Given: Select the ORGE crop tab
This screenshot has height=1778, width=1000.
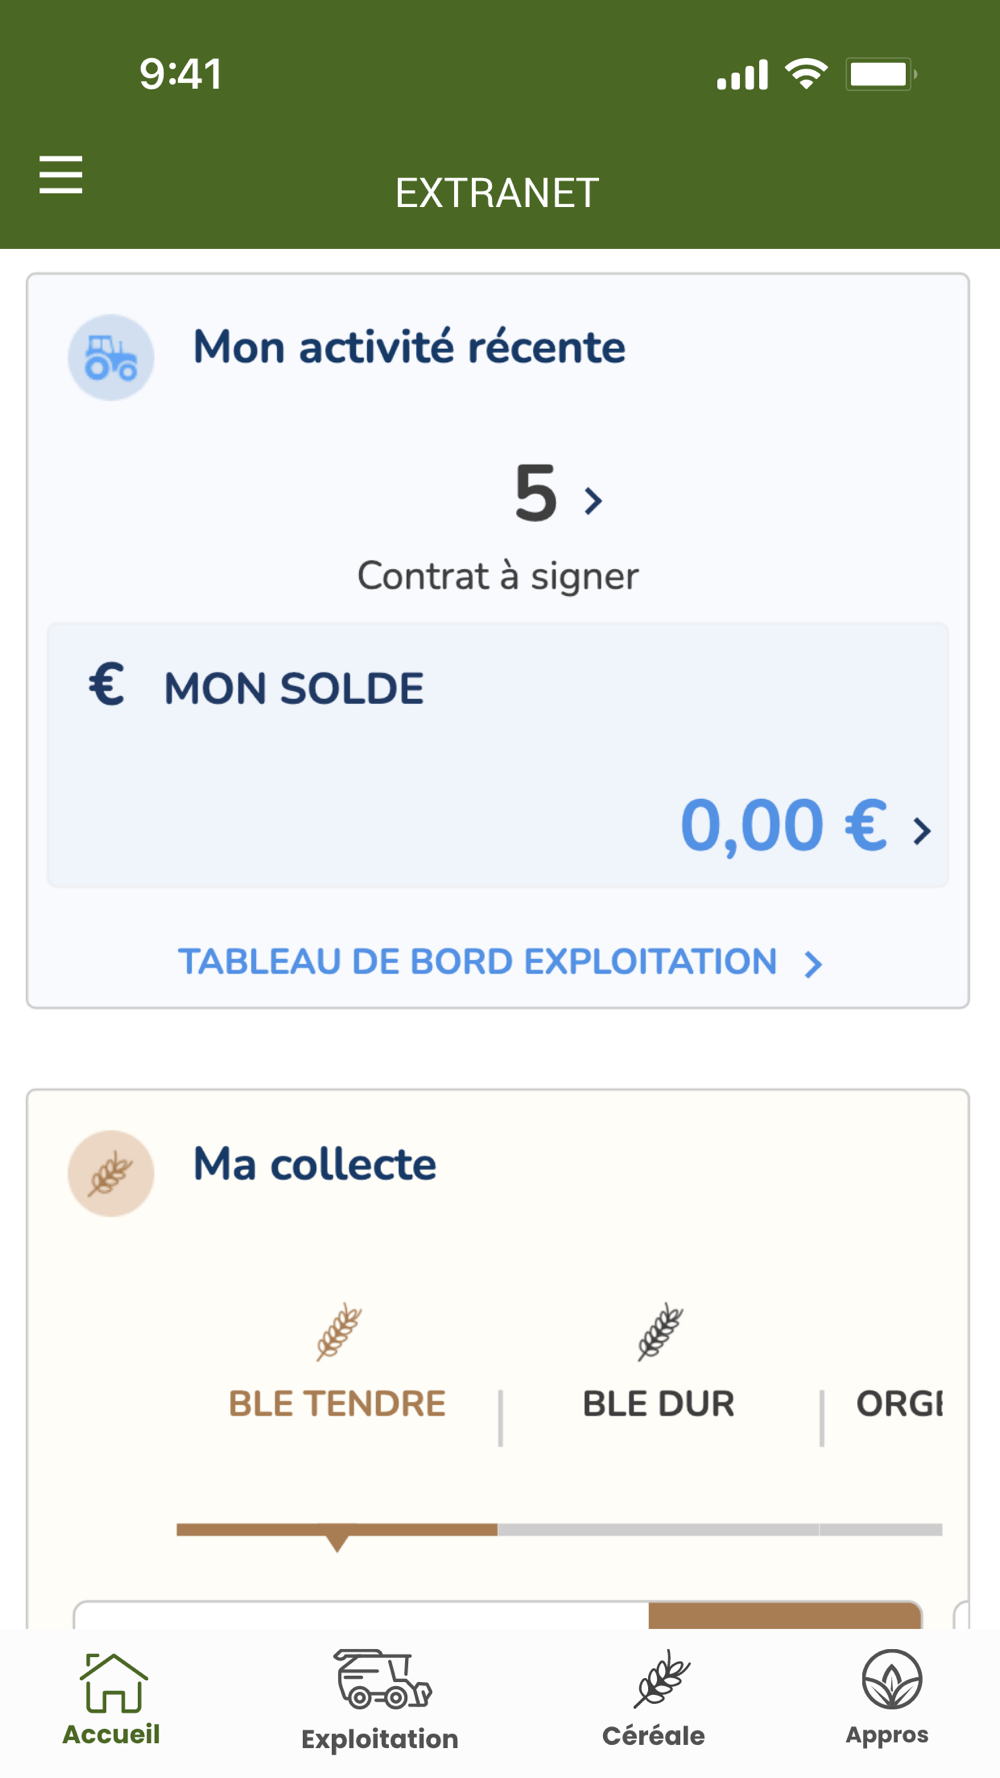Looking at the screenshot, I should 899,1404.
